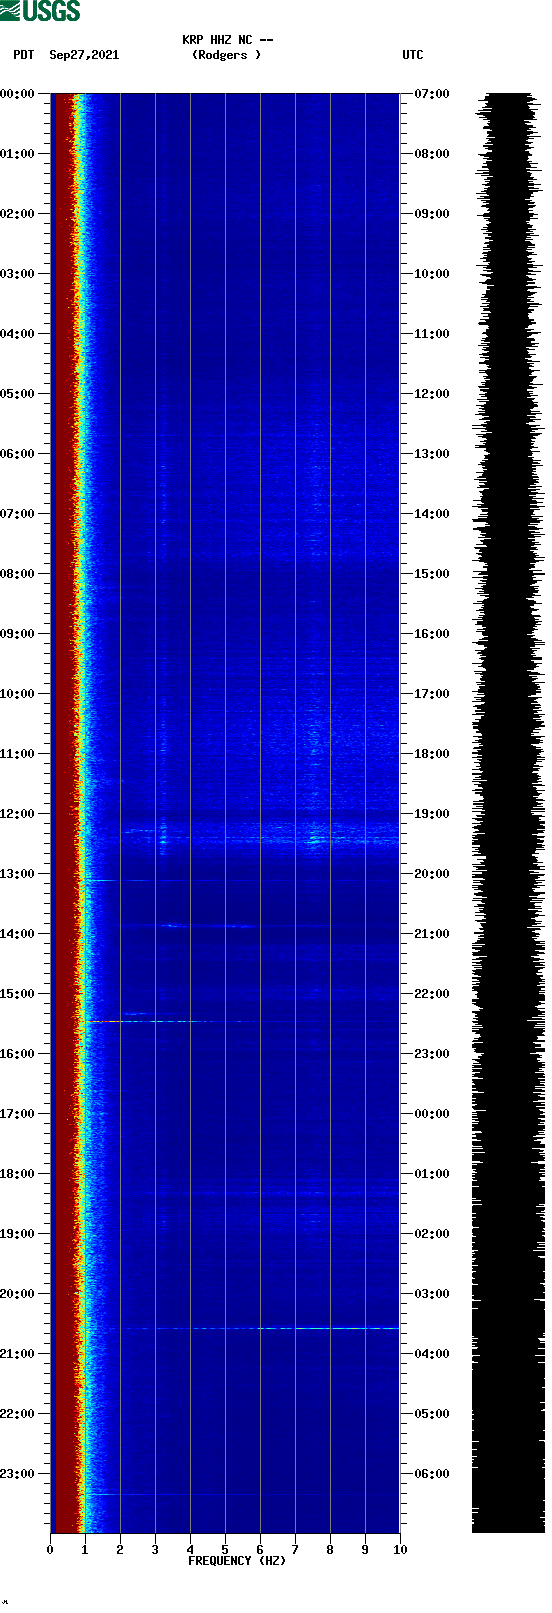Click the 07:00 UTC time label
This screenshot has width=552, height=1613.
[x=432, y=94]
